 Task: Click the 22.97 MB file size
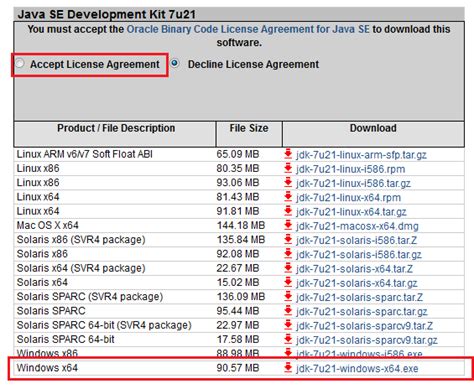pos(238,325)
